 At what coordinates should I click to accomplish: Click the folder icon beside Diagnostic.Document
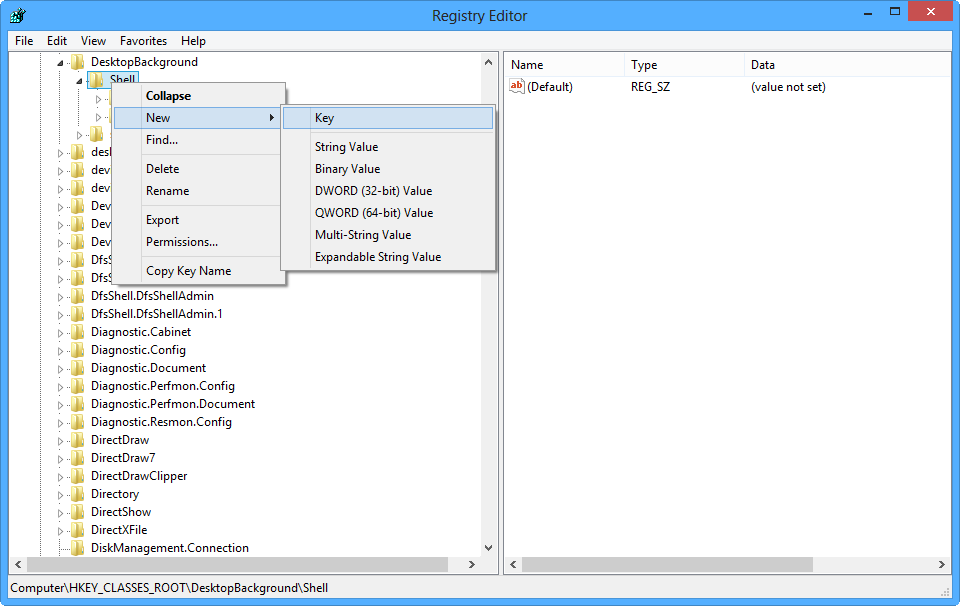click(x=78, y=368)
